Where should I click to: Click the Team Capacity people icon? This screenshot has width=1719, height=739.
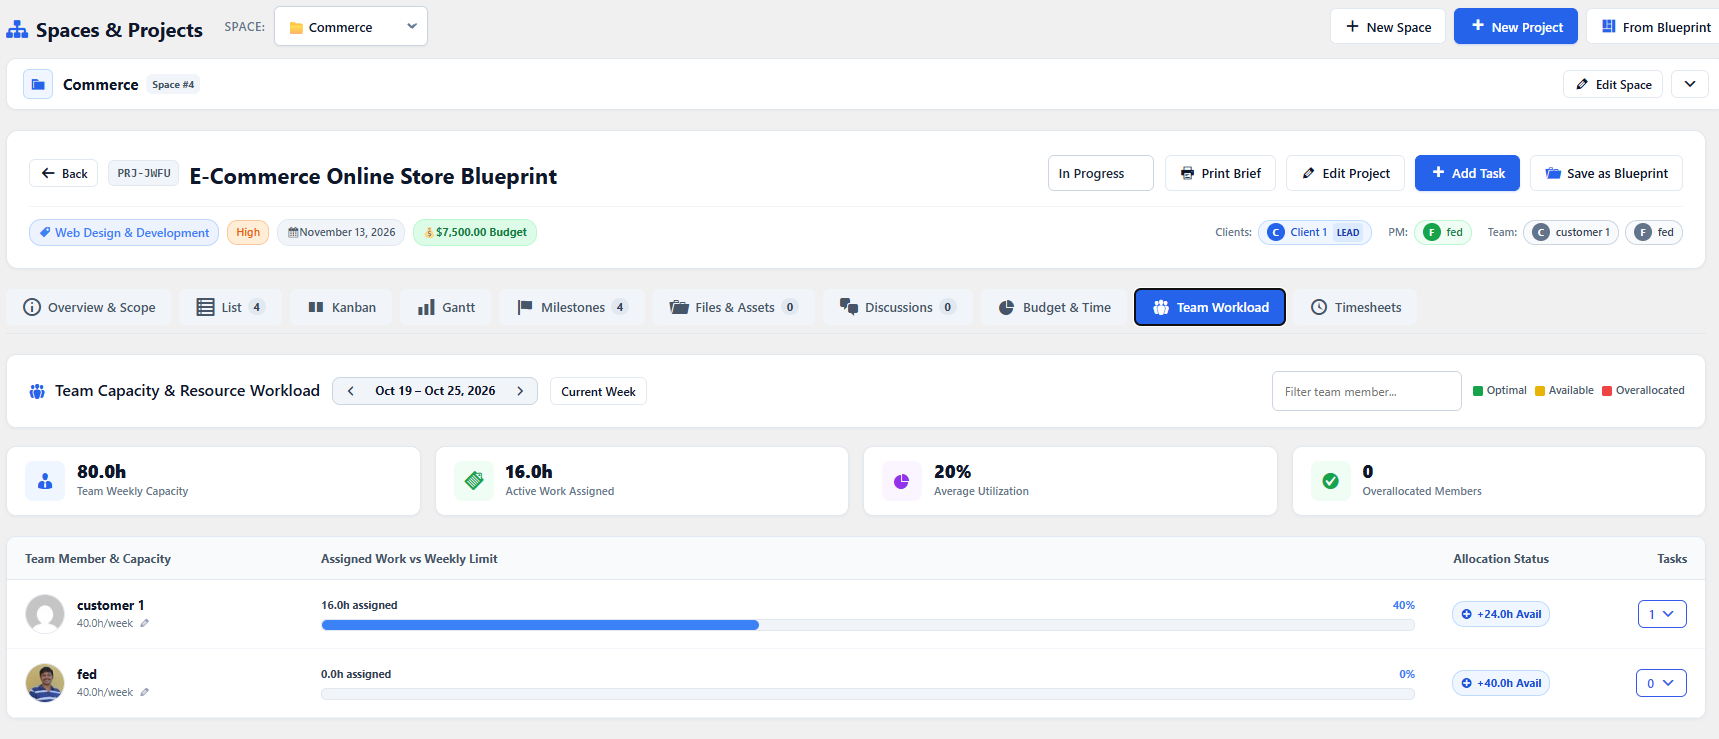[37, 391]
